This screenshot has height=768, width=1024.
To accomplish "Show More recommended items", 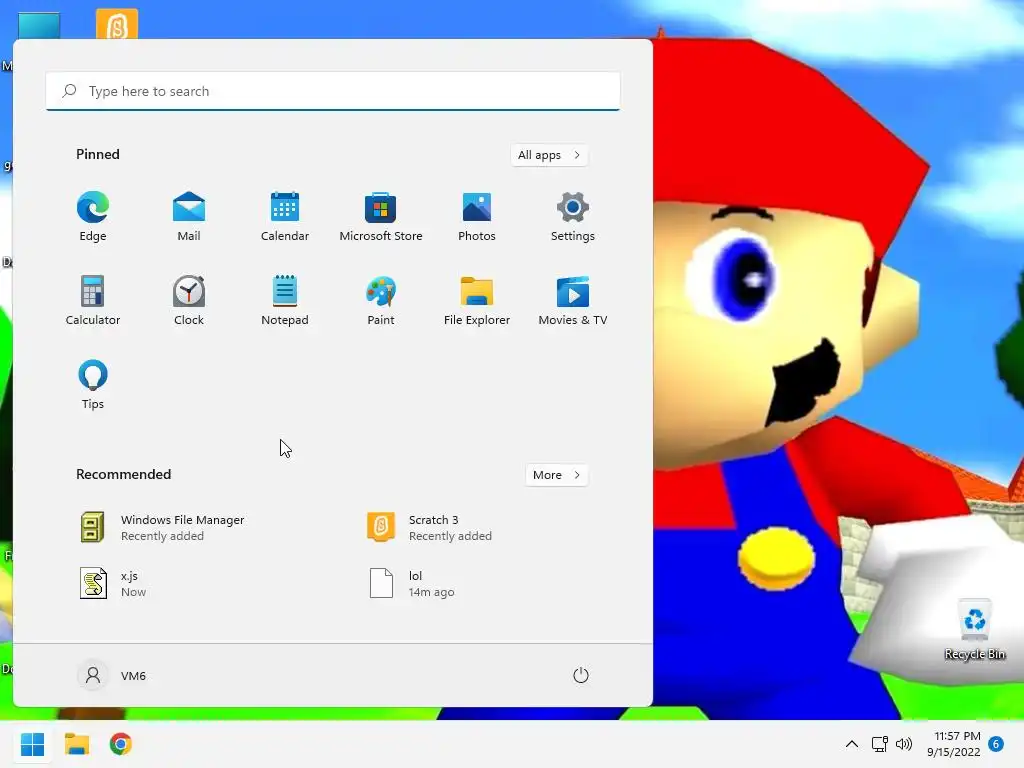I will tap(556, 475).
